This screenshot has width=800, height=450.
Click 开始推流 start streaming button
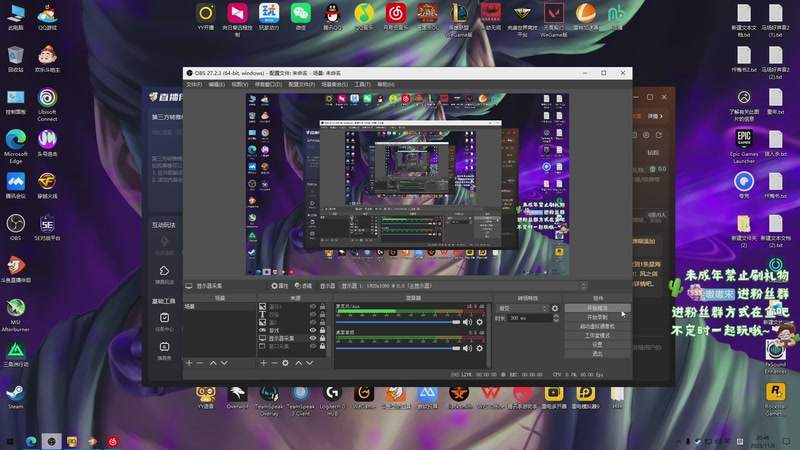click(x=597, y=308)
